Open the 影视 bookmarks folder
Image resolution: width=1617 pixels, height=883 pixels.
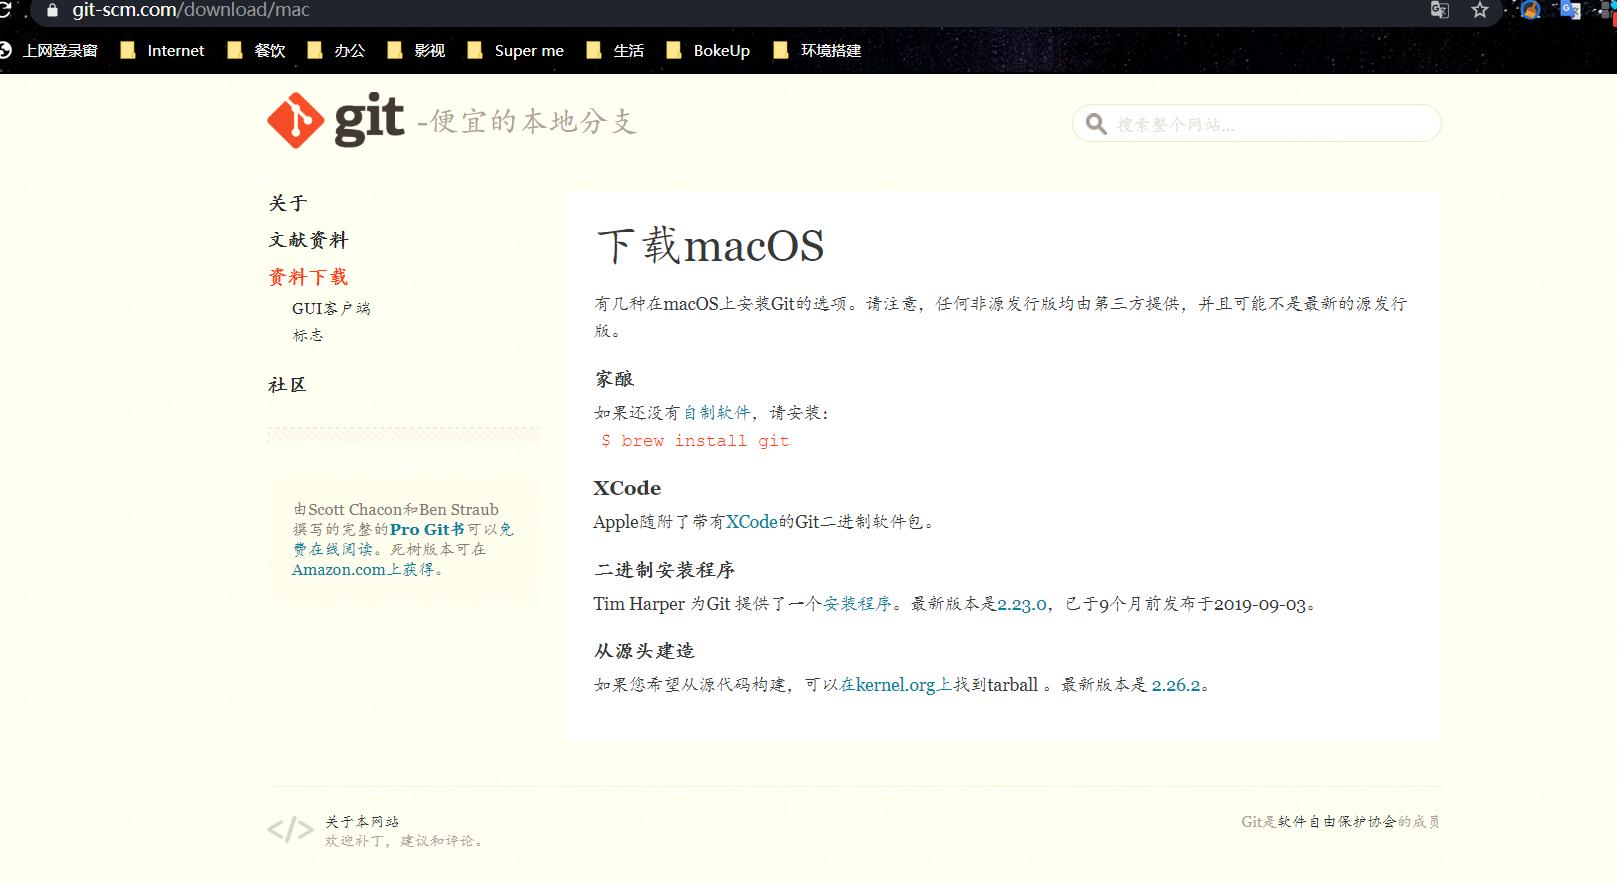pos(417,50)
